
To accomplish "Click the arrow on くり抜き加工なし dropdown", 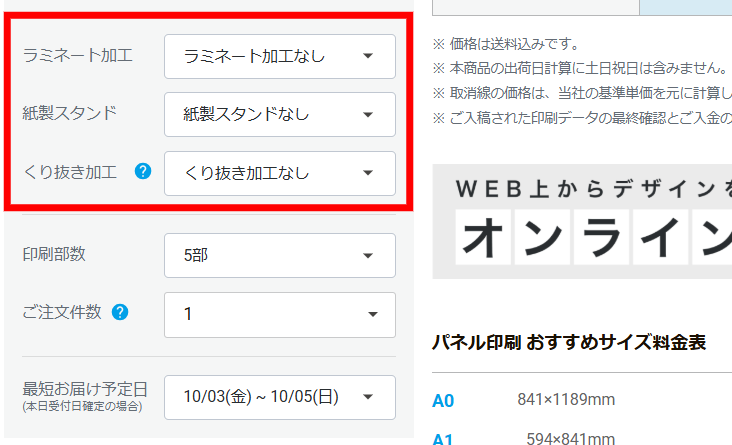I will (x=368, y=173).
